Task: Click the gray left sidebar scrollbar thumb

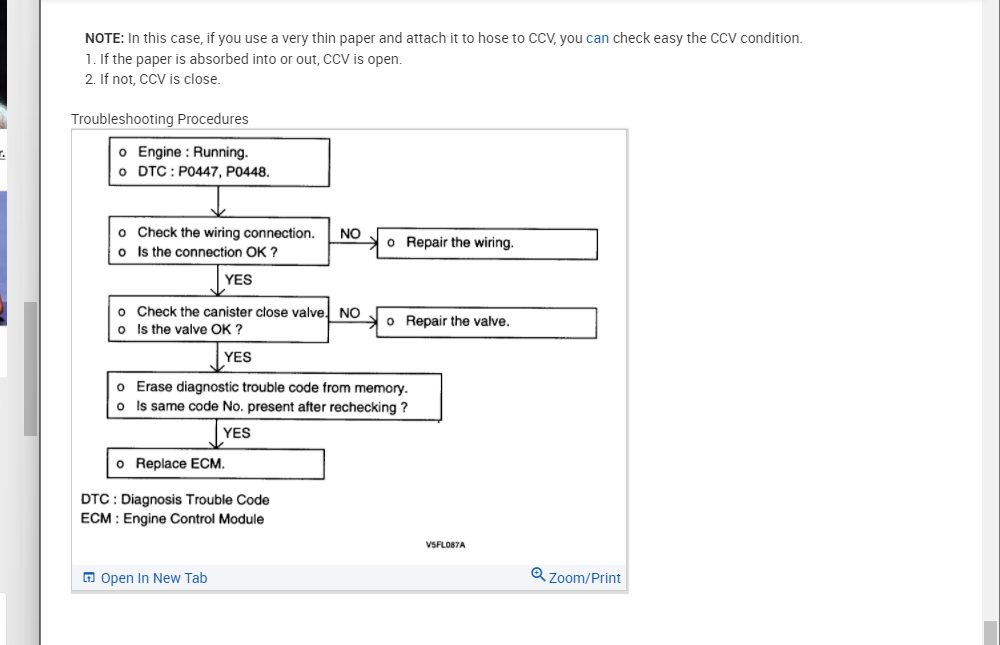Action: (30, 368)
